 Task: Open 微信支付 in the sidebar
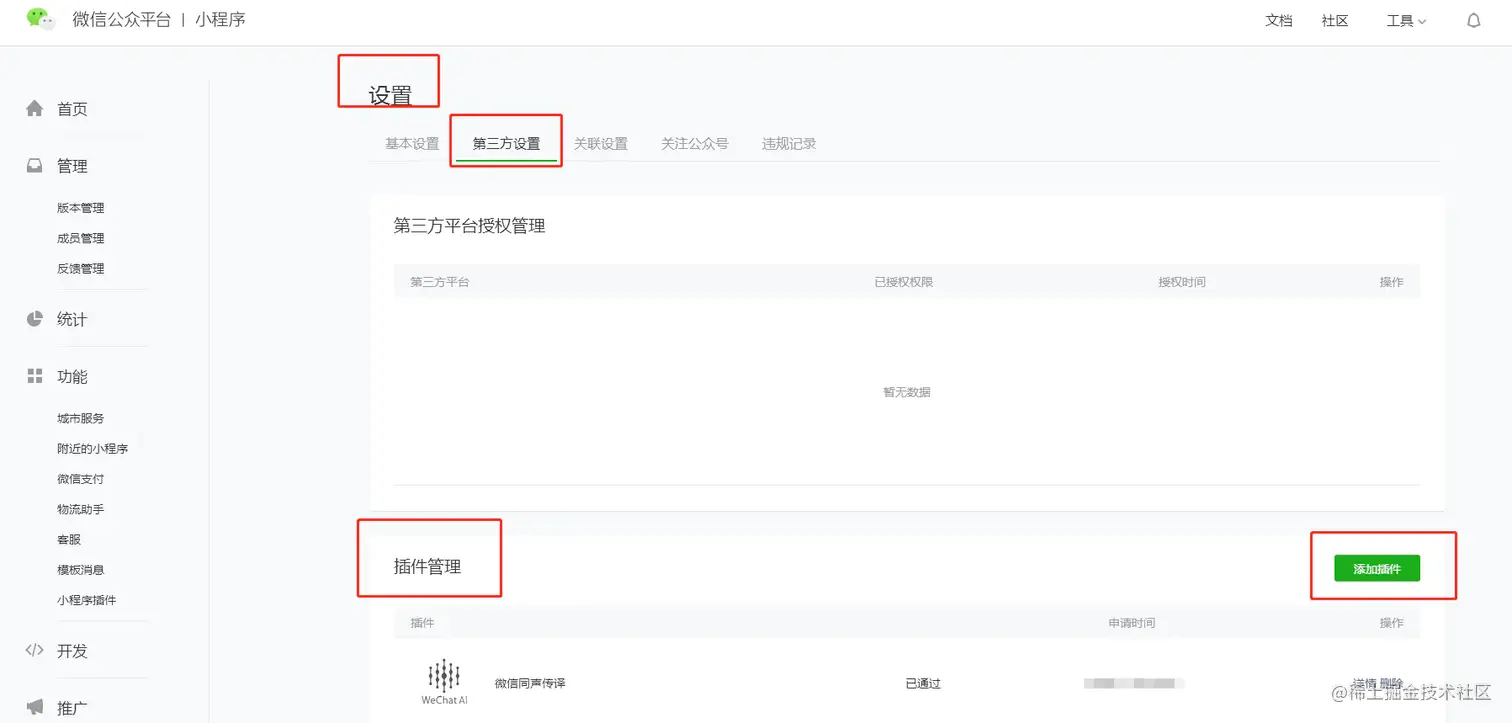point(81,479)
